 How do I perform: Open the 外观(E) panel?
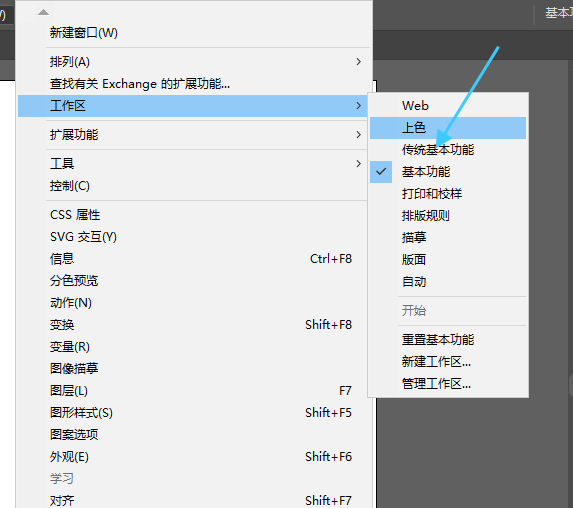[x=193, y=456]
